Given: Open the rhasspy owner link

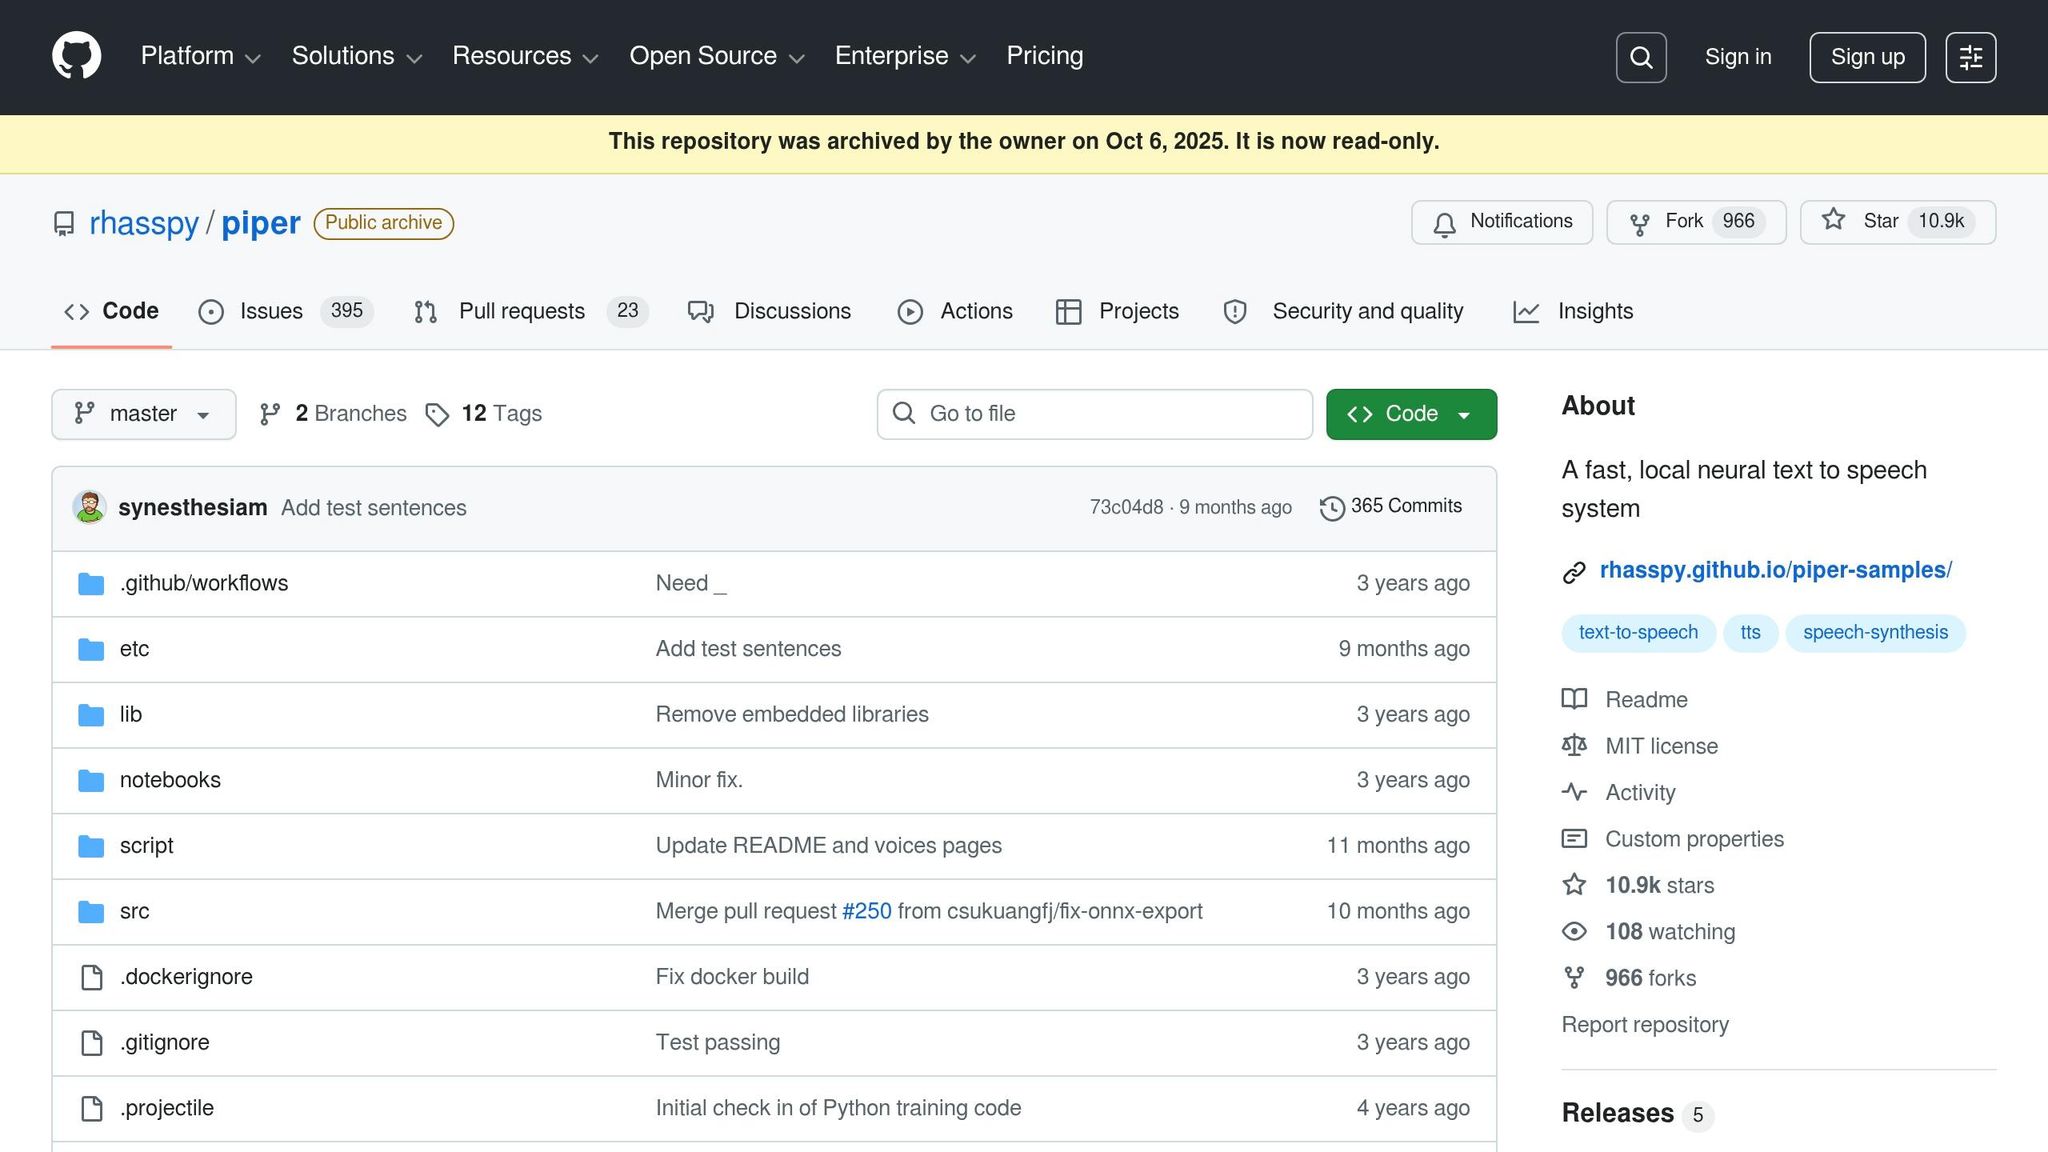Looking at the screenshot, I should point(144,223).
